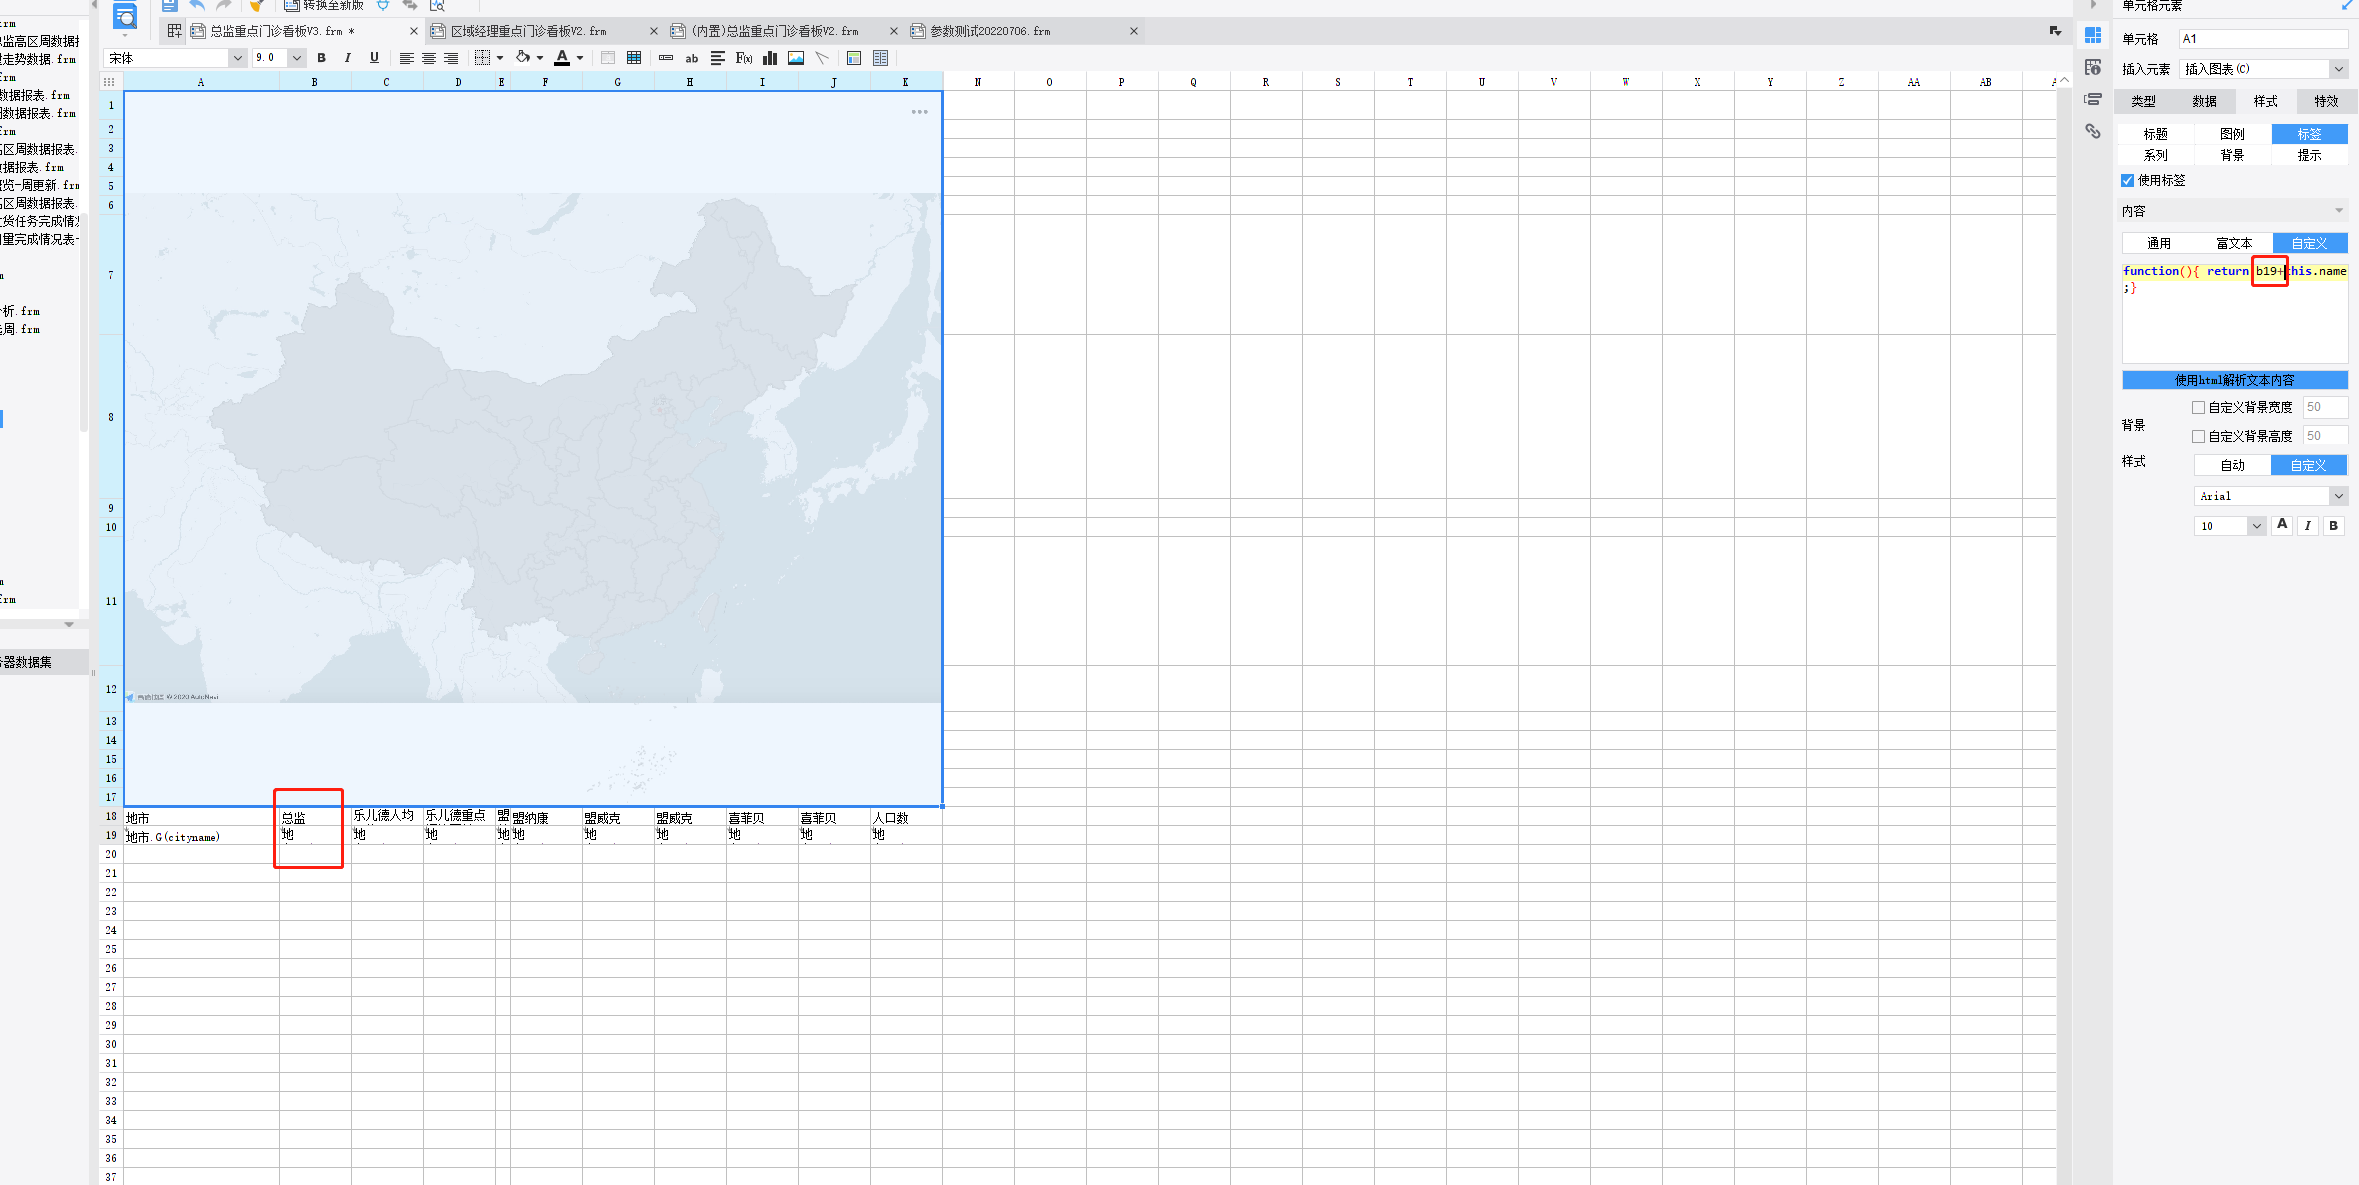Enable the 自定义背景高度 checkbox
Viewport: 2359px width, 1185px height.
click(x=2198, y=437)
